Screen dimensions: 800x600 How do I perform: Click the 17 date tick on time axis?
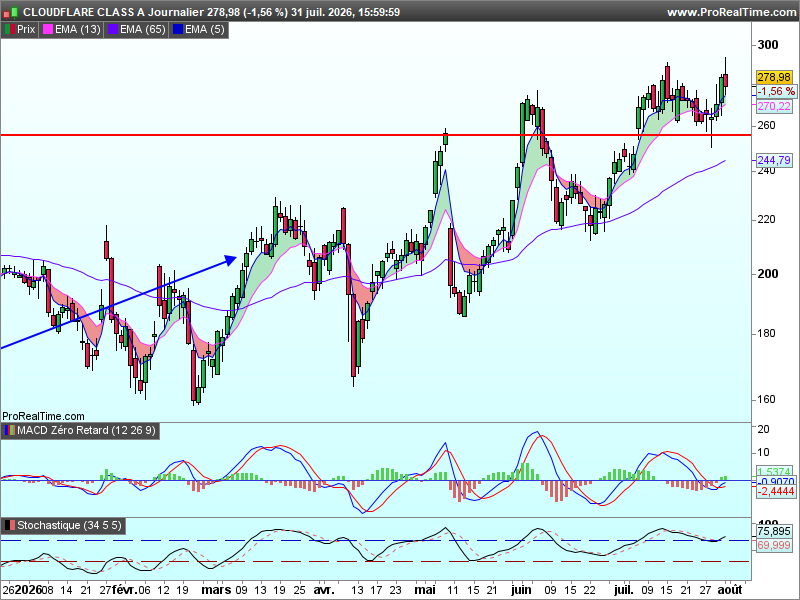tap(376, 590)
